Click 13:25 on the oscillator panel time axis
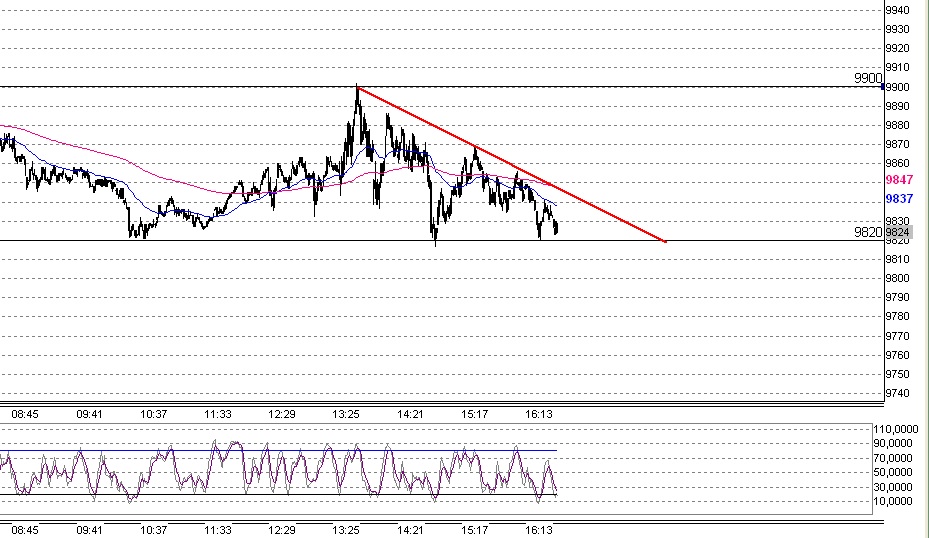This screenshot has width=929, height=538. point(345,530)
